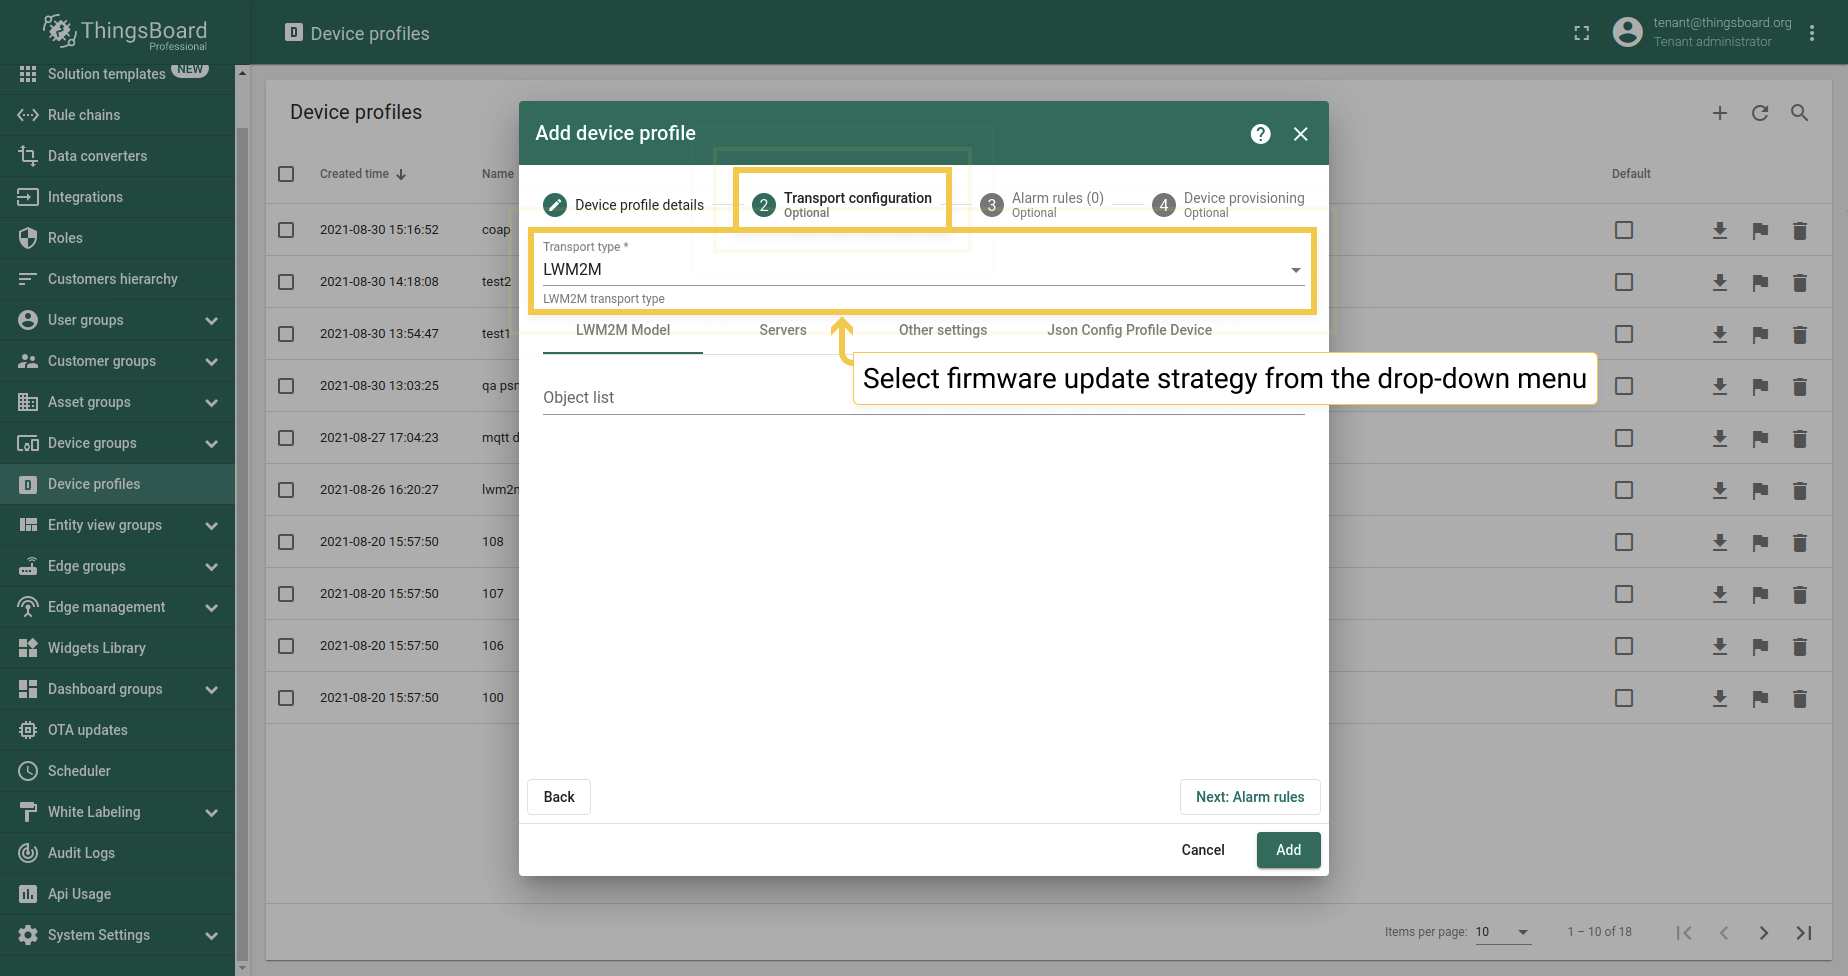
Task: Toggle fullscreen mode
Action: coord(1582,33)
